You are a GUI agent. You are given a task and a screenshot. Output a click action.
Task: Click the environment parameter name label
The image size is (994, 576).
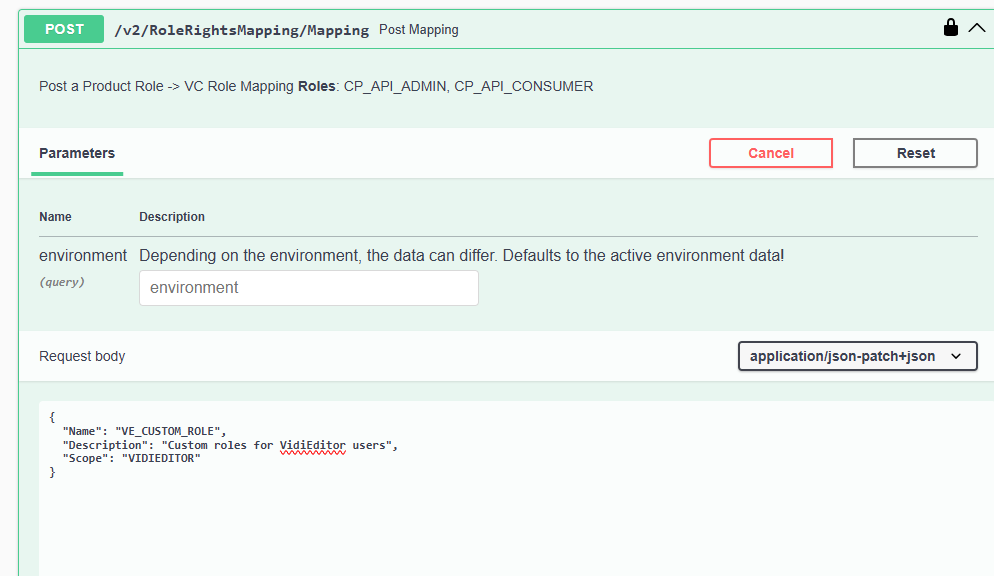[x=83, y=255]
